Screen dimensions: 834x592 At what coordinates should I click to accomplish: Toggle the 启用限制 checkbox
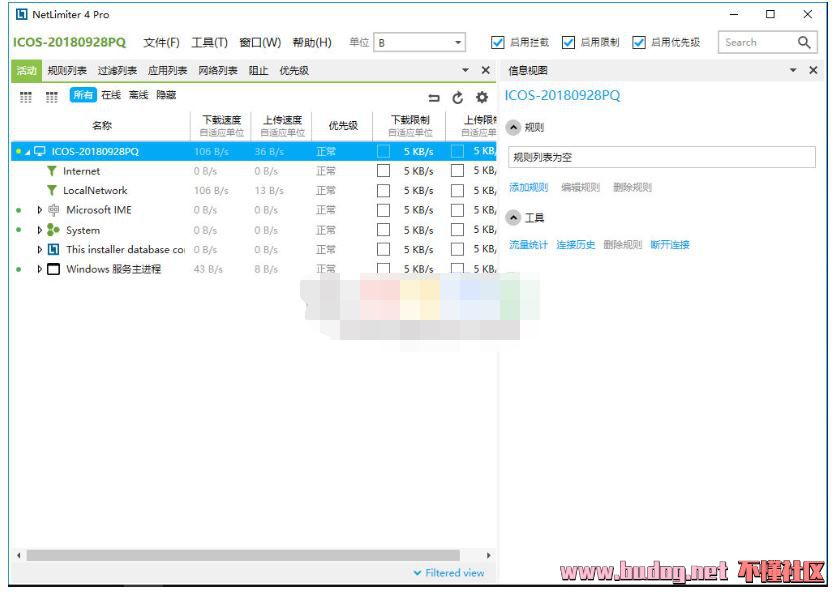pos(568,43)
